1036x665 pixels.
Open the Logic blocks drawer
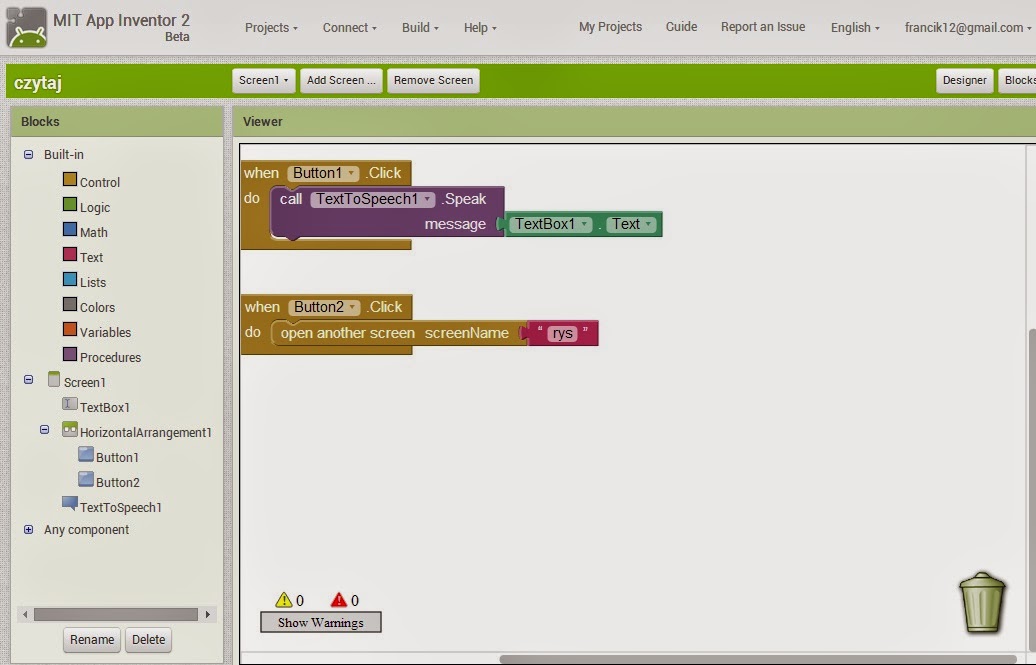[x=97, y=207]
